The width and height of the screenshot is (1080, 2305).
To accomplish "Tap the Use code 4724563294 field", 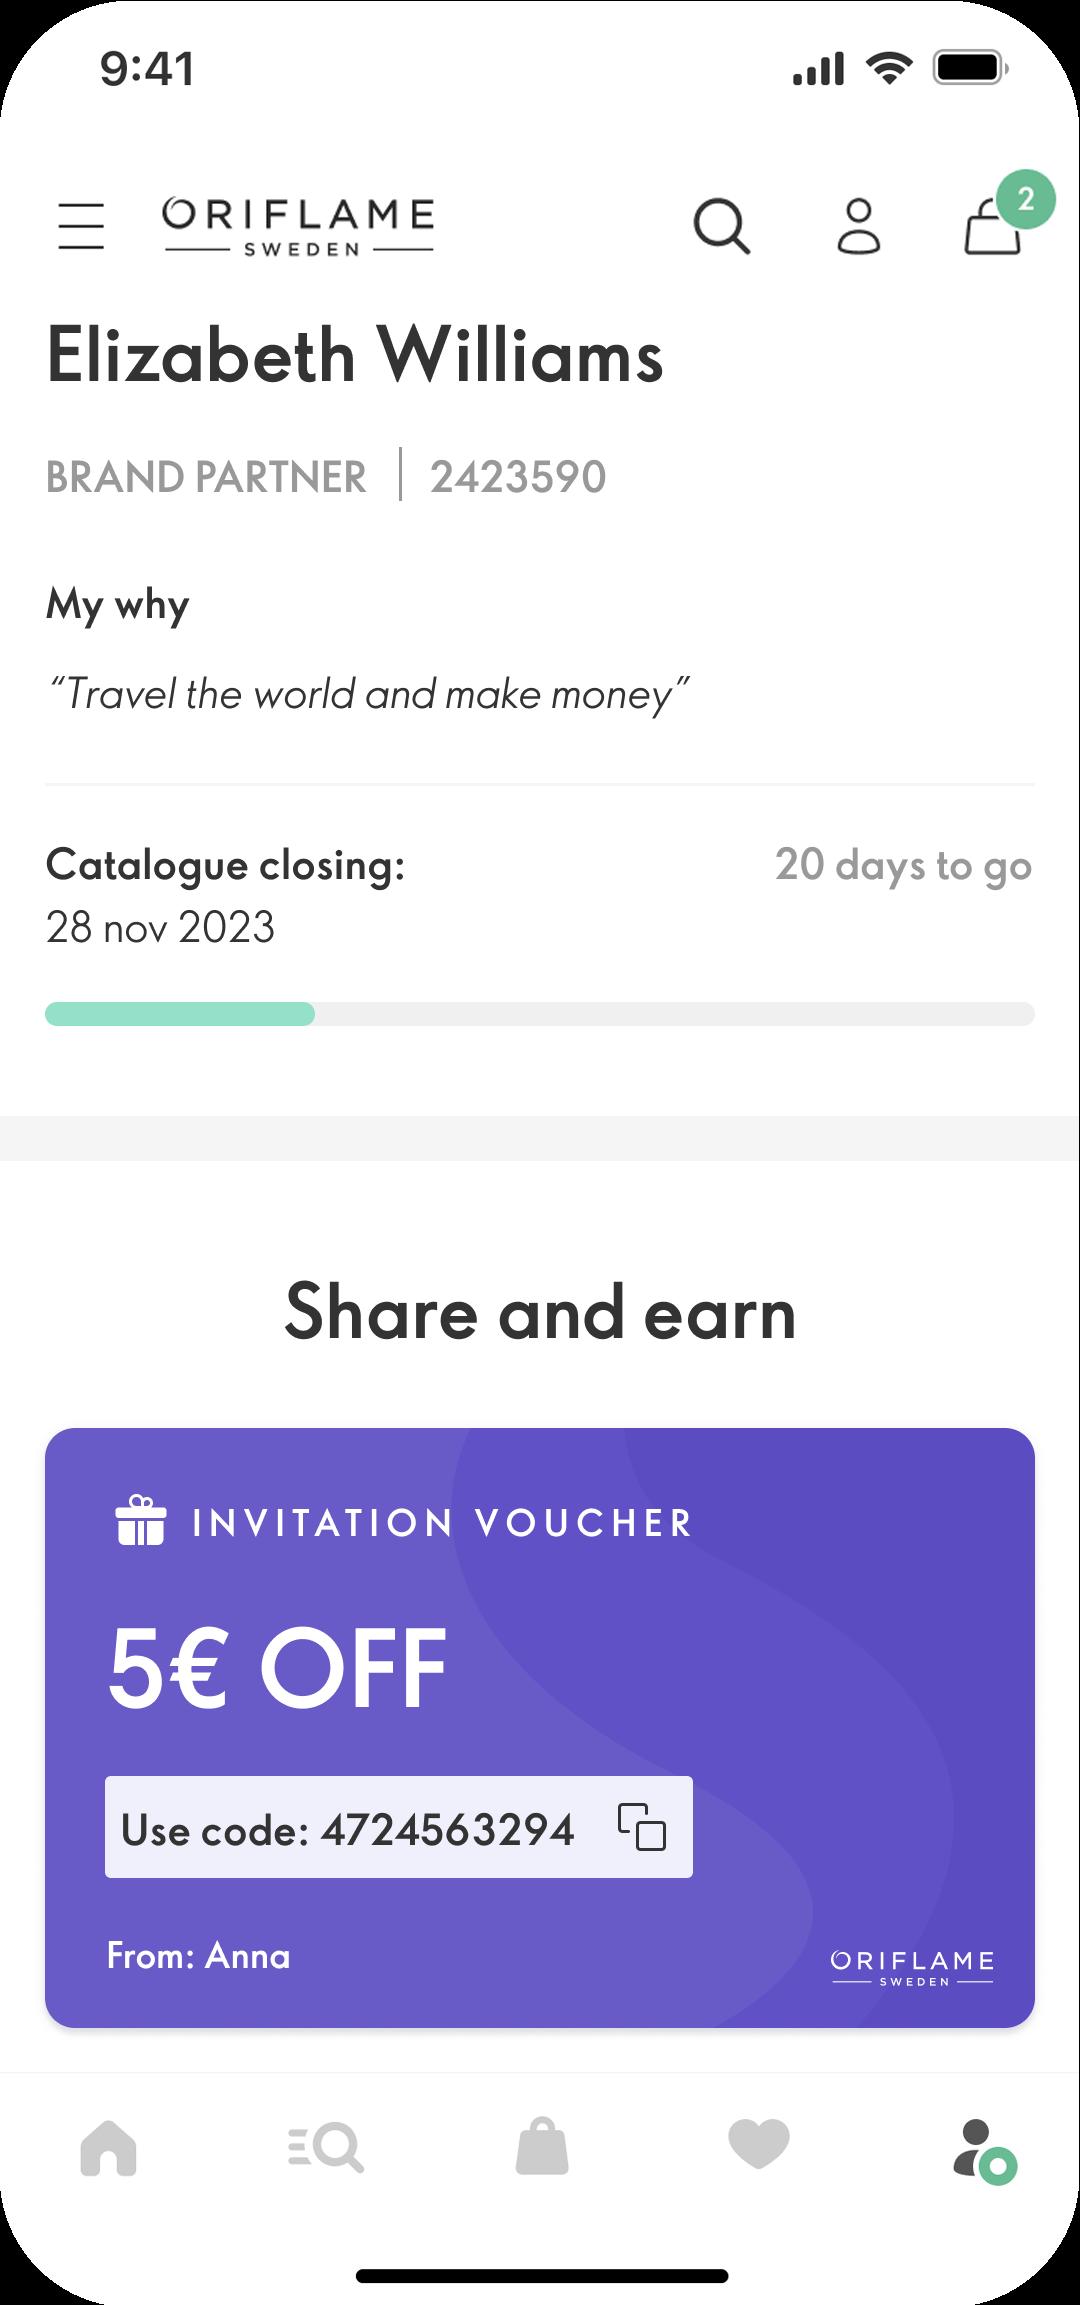I will (399, 1827).
